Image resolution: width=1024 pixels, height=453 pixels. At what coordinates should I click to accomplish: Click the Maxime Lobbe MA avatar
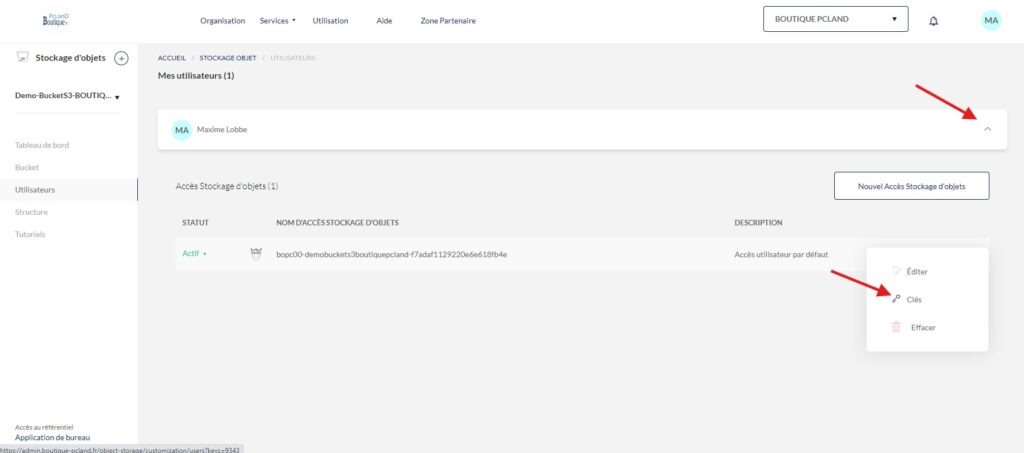182,130
